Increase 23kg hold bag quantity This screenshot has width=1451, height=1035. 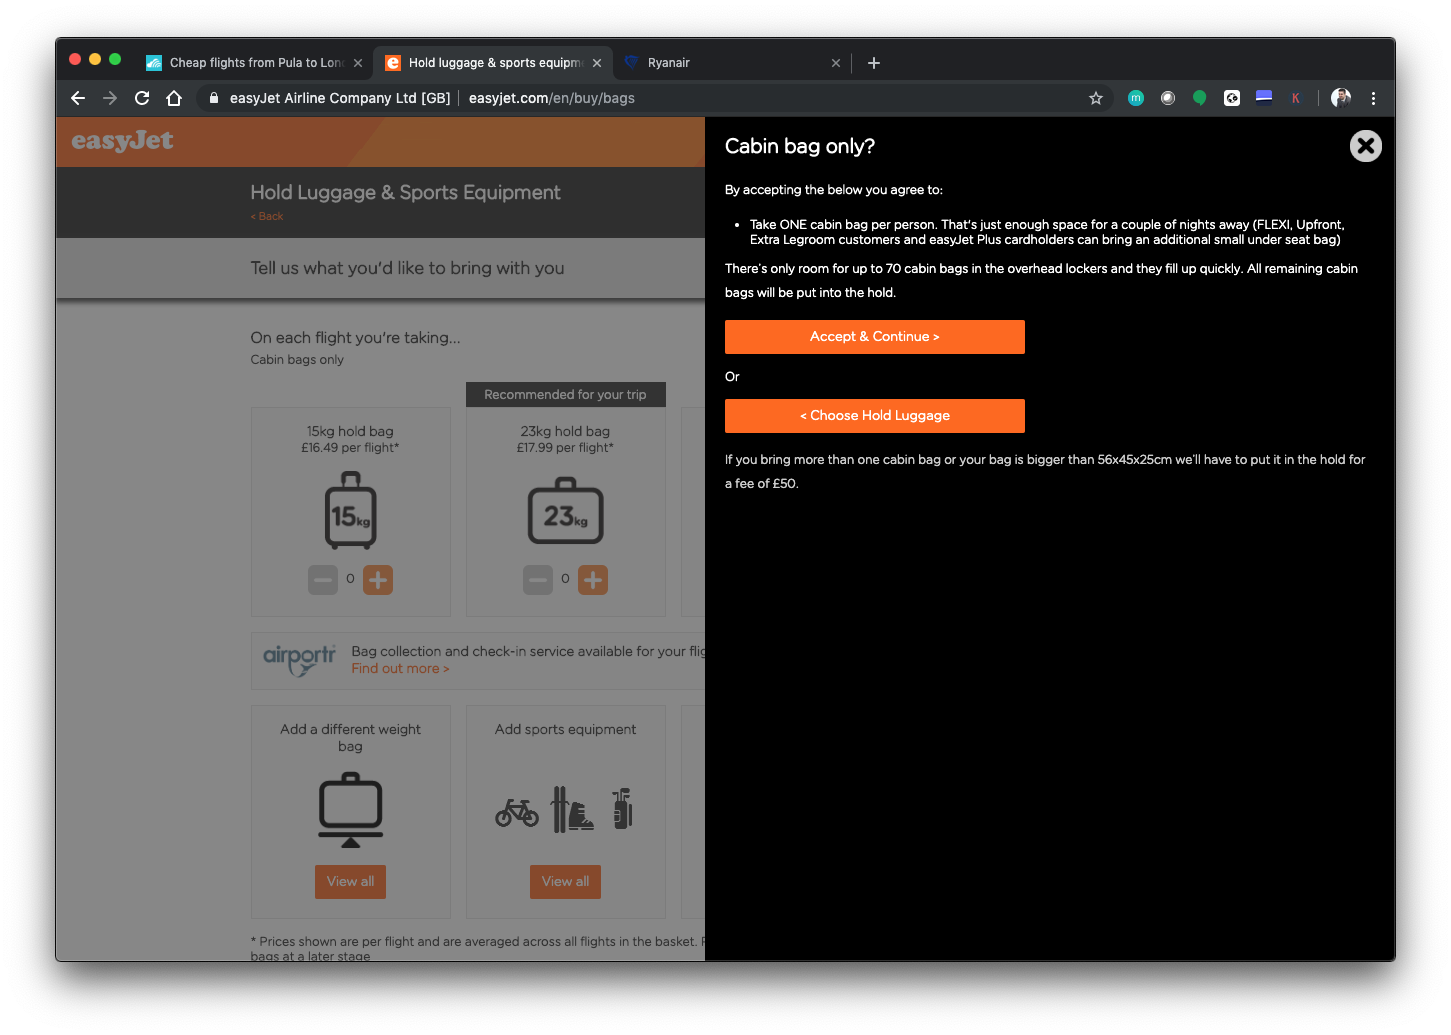tap(593, 580)
